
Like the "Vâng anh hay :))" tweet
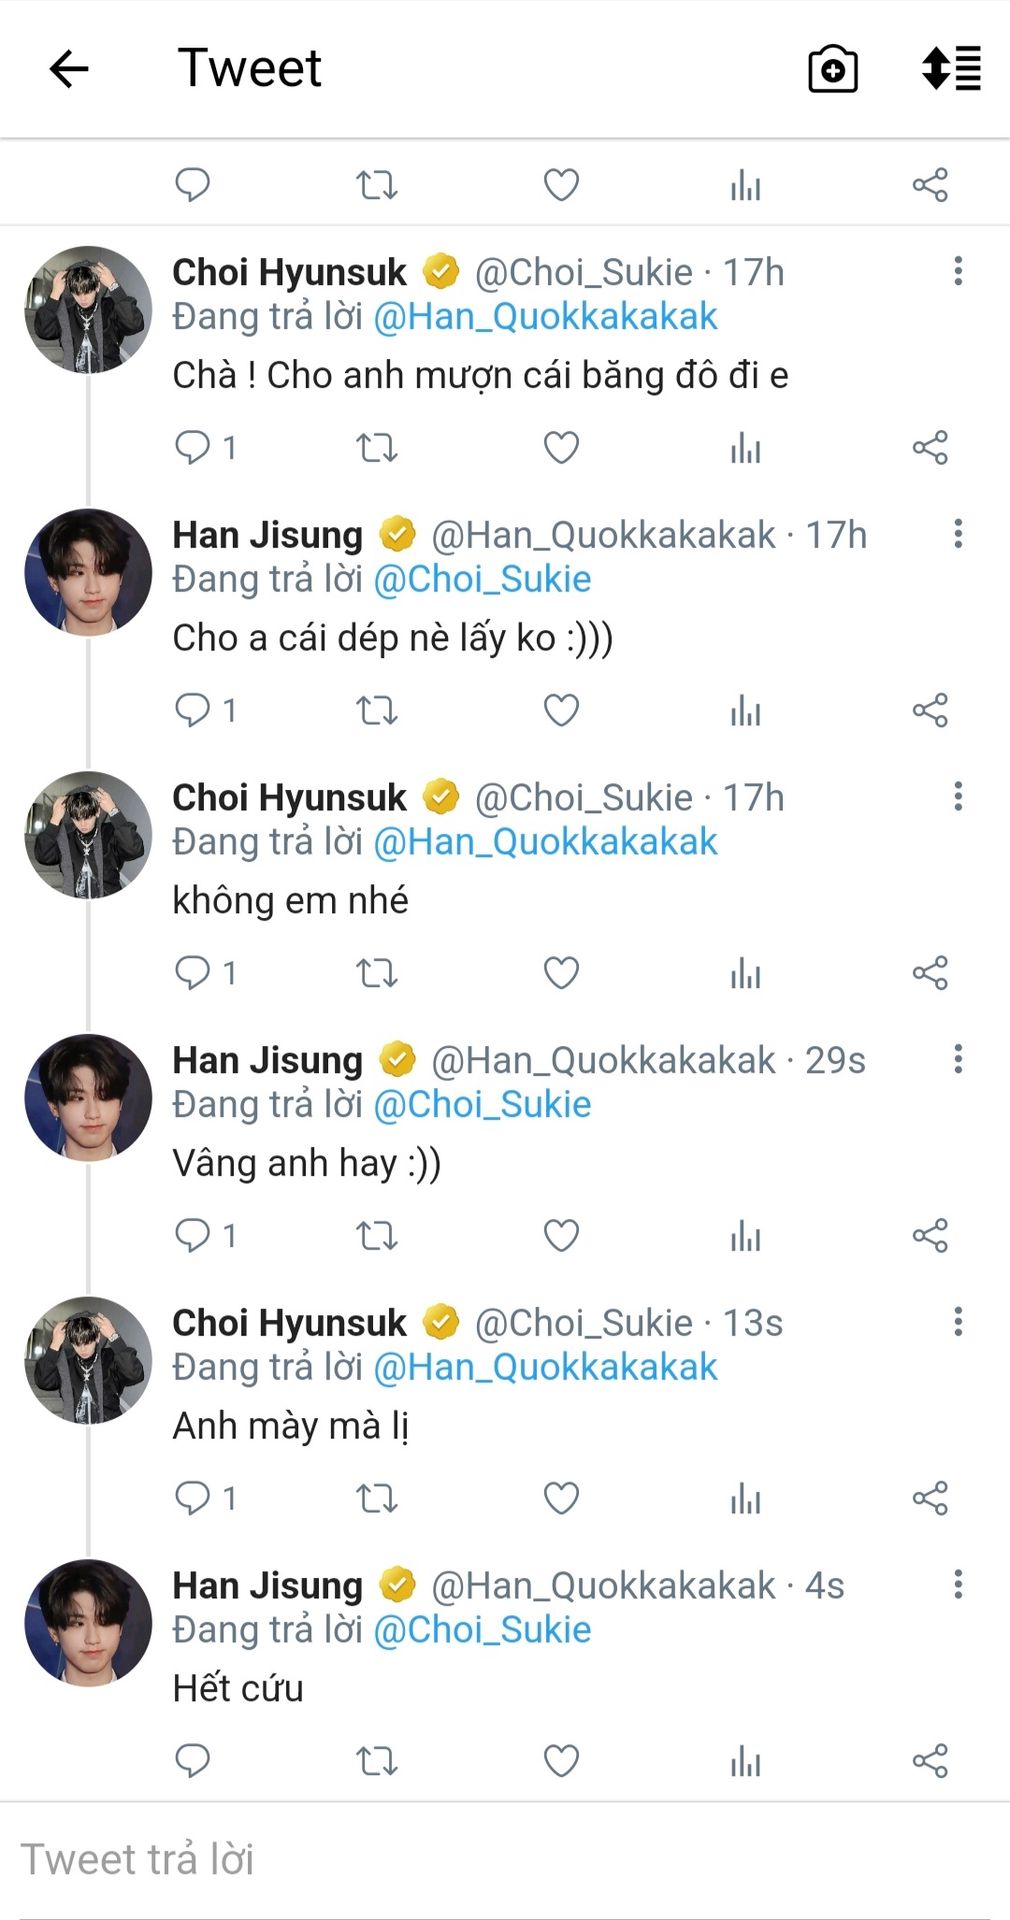tap(561, 1236)
